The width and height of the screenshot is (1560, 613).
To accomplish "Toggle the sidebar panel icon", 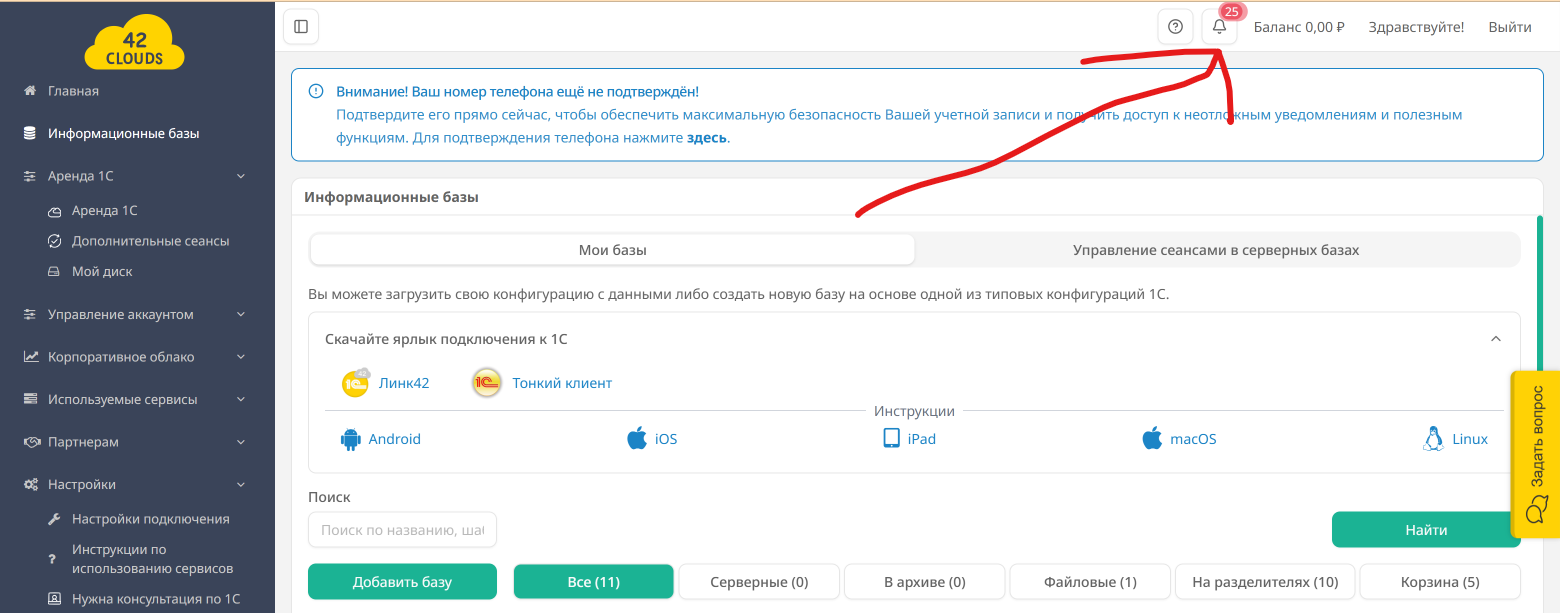I will click(x=301, y=27).
